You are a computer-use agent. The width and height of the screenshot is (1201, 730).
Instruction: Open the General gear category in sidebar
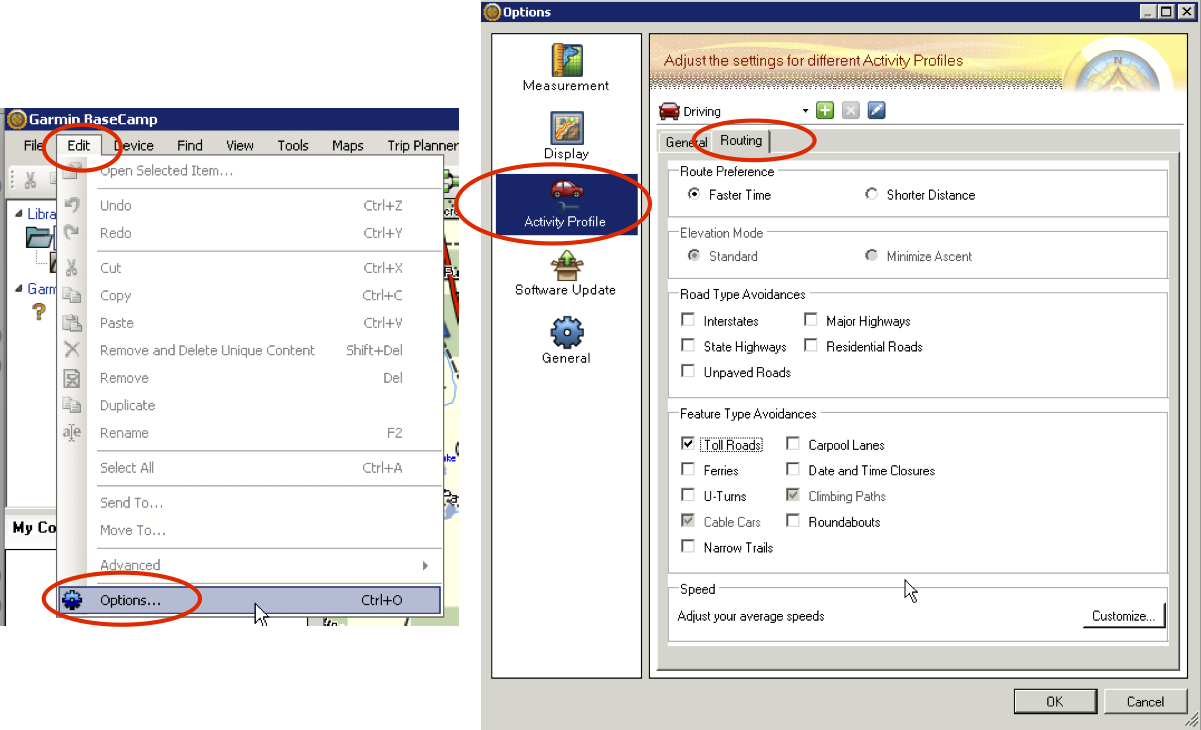click(x=566, y=340)
